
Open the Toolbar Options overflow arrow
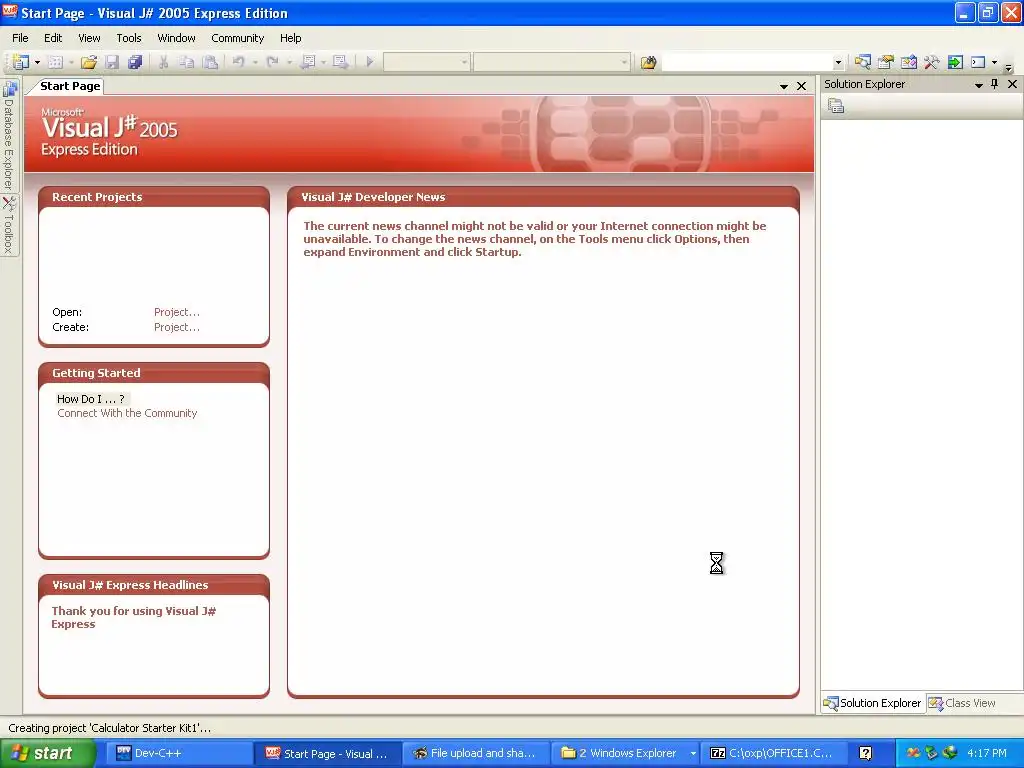[1009, 67]
